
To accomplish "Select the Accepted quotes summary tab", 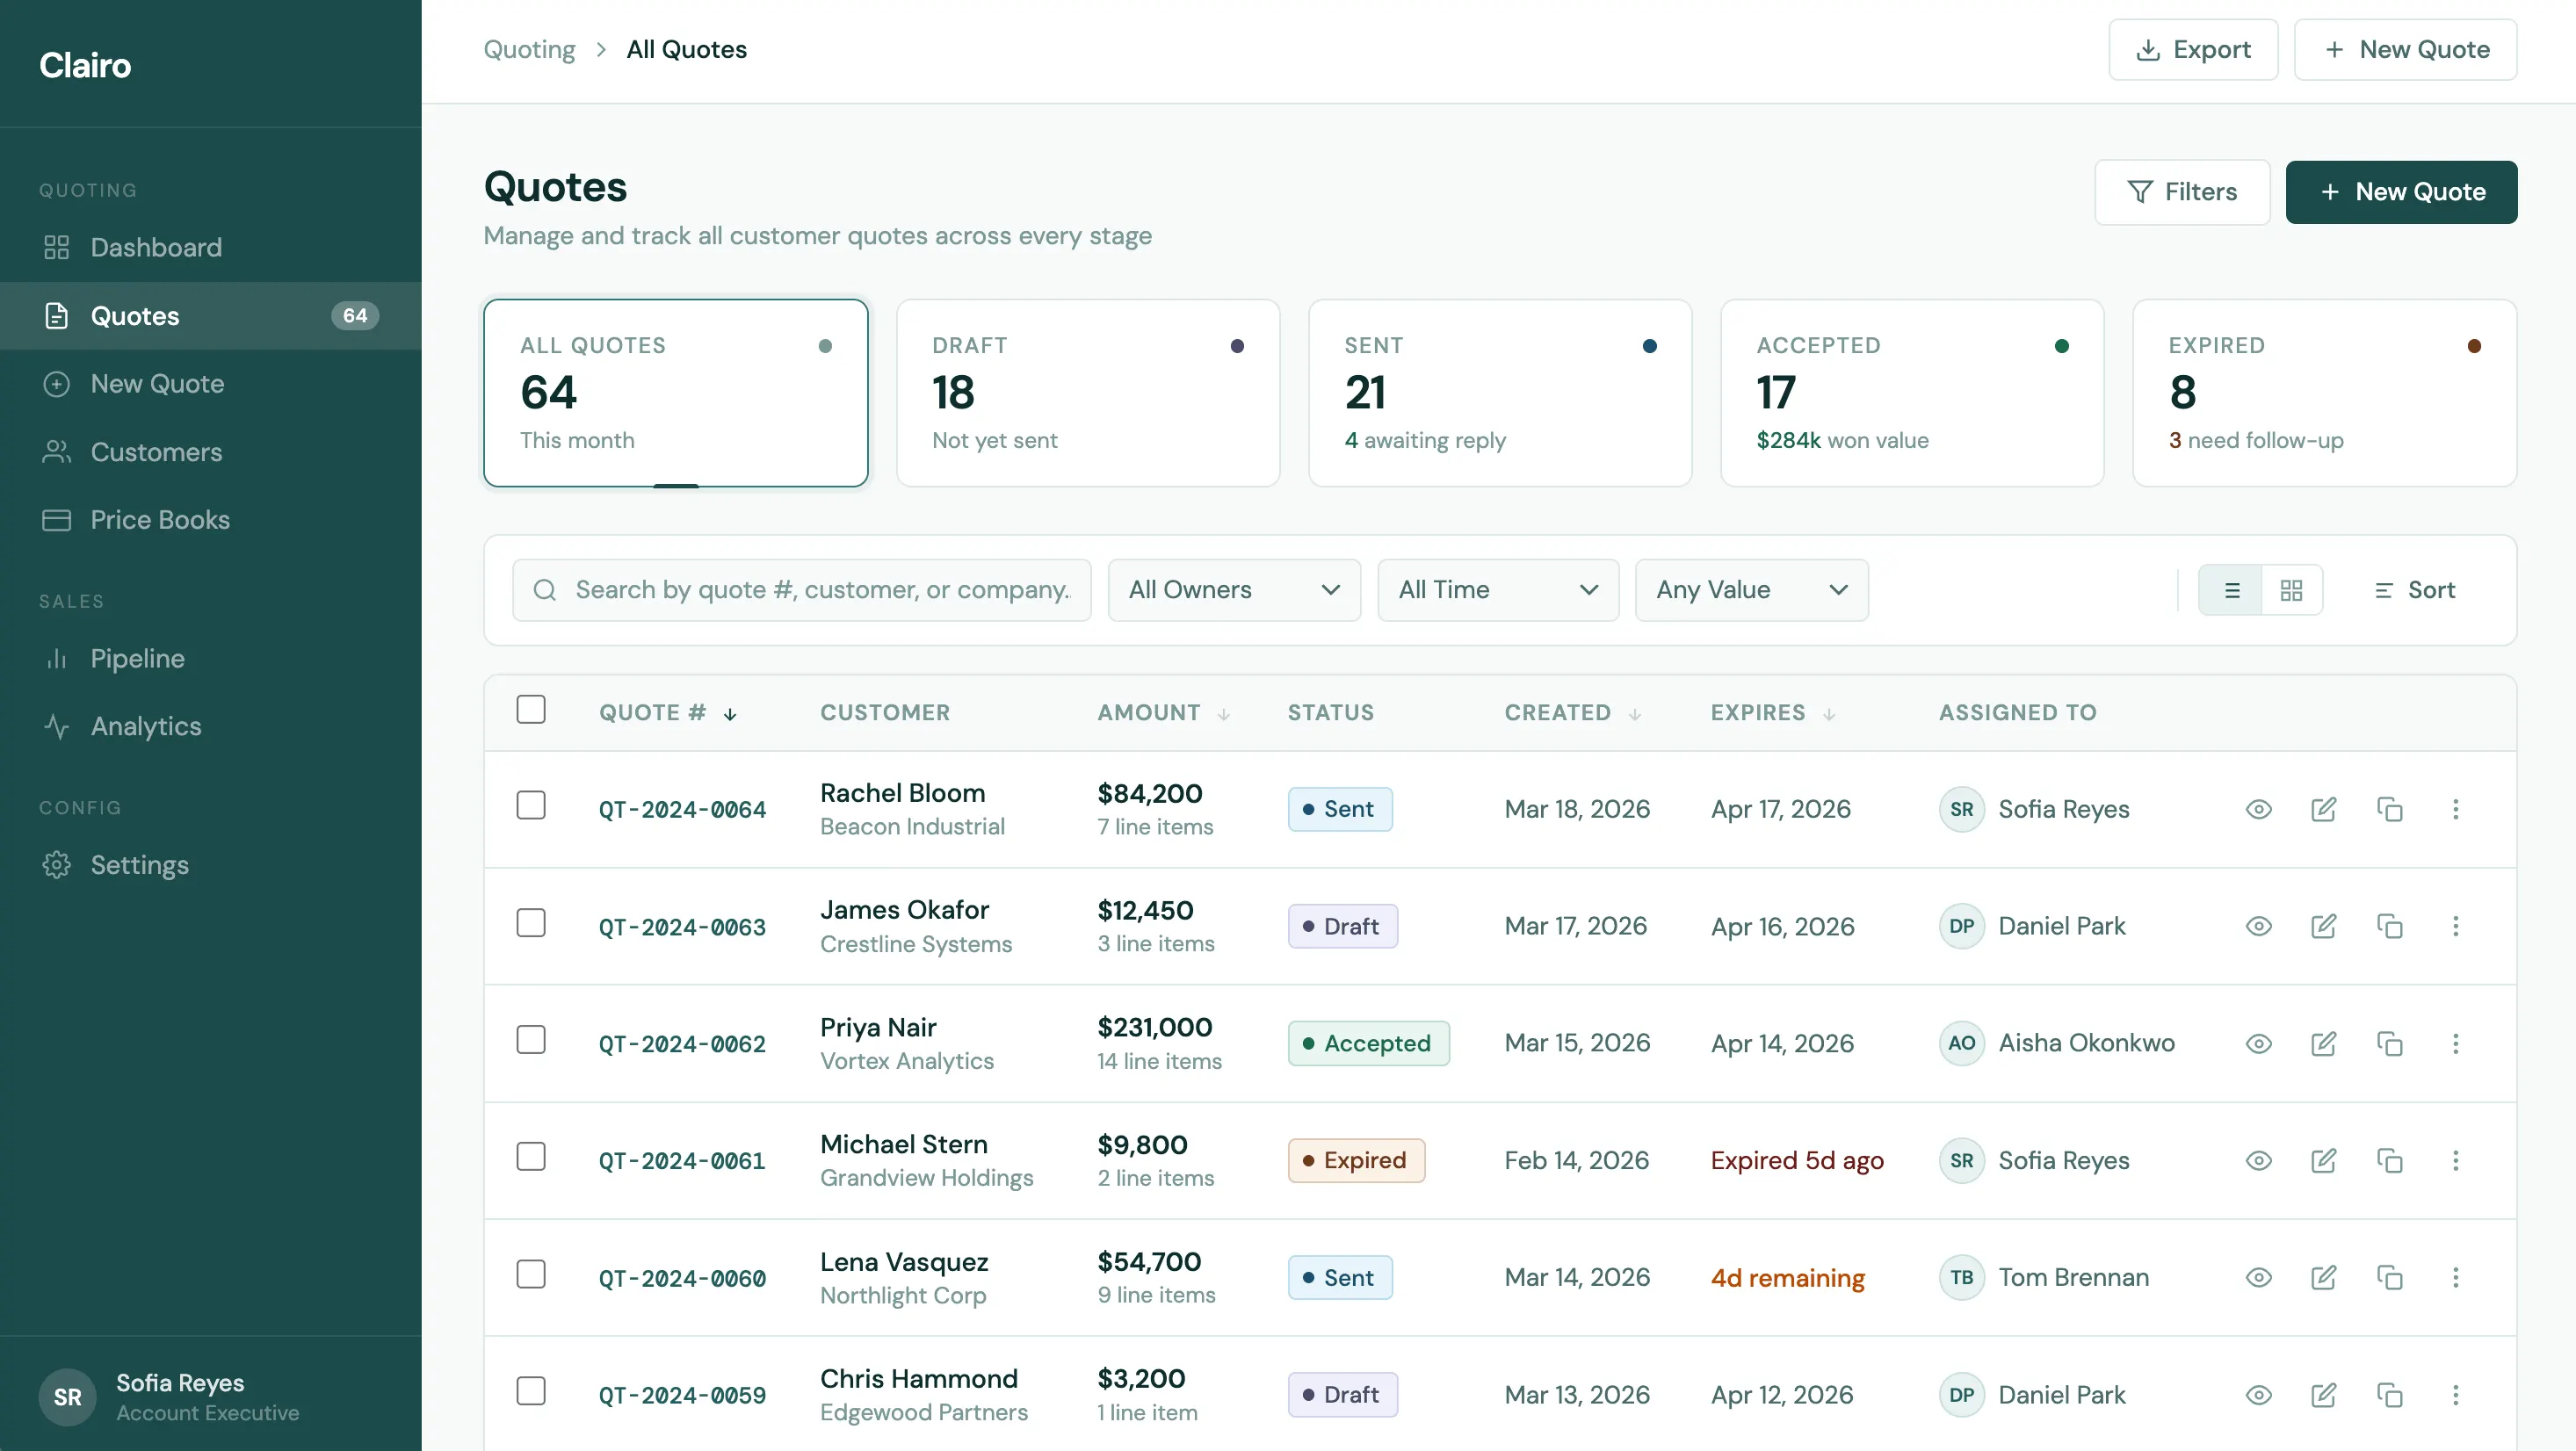I will [x=1912, y=393].
